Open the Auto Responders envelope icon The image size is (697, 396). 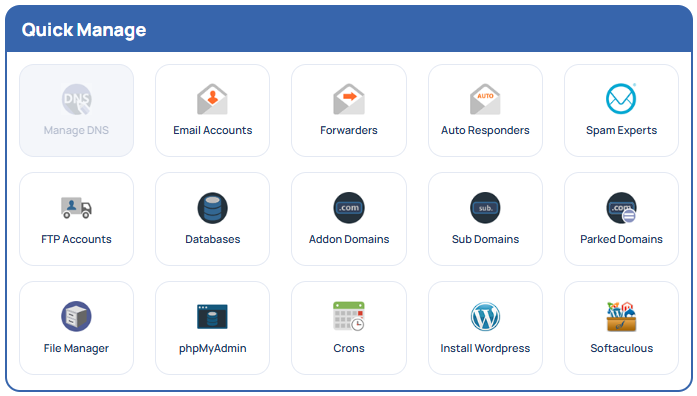[485, 99]
